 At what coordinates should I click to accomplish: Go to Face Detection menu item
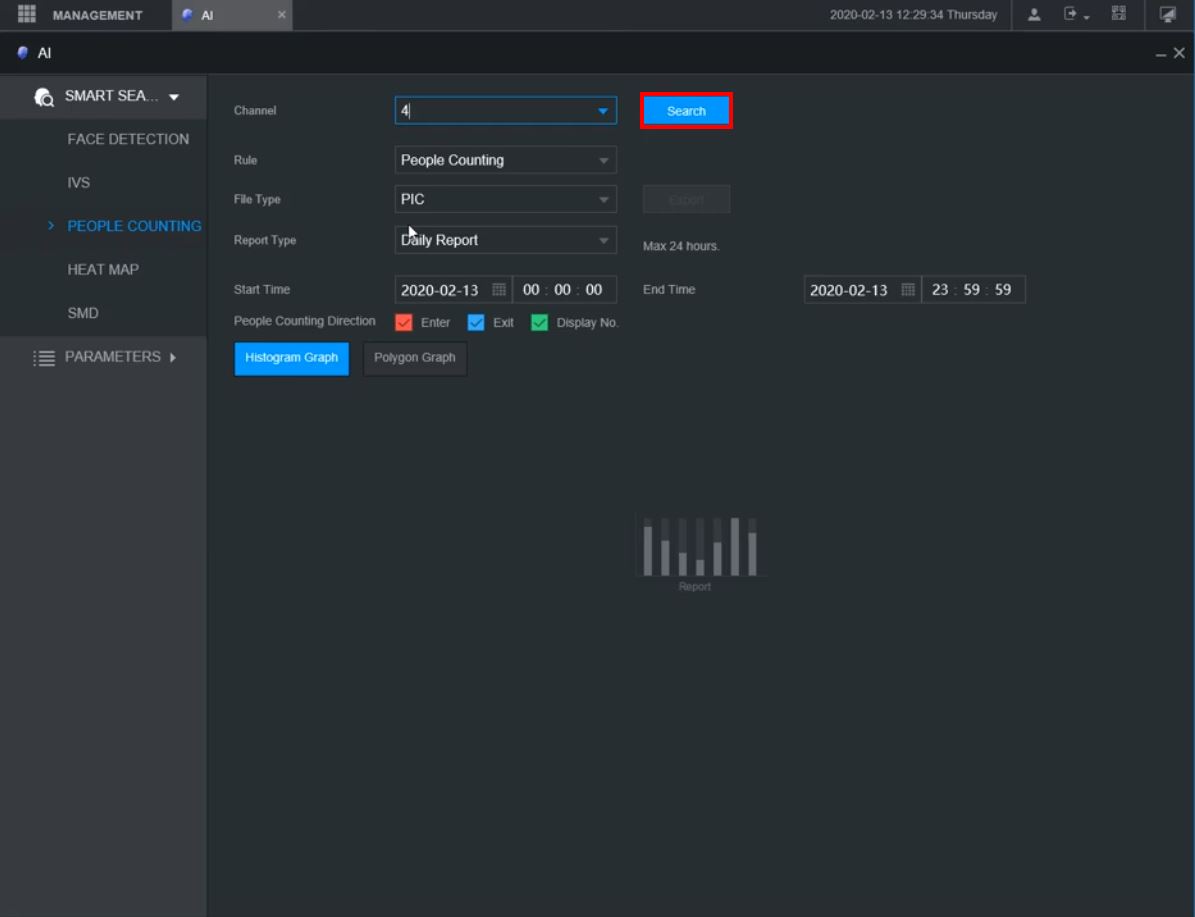click(128, 139)
